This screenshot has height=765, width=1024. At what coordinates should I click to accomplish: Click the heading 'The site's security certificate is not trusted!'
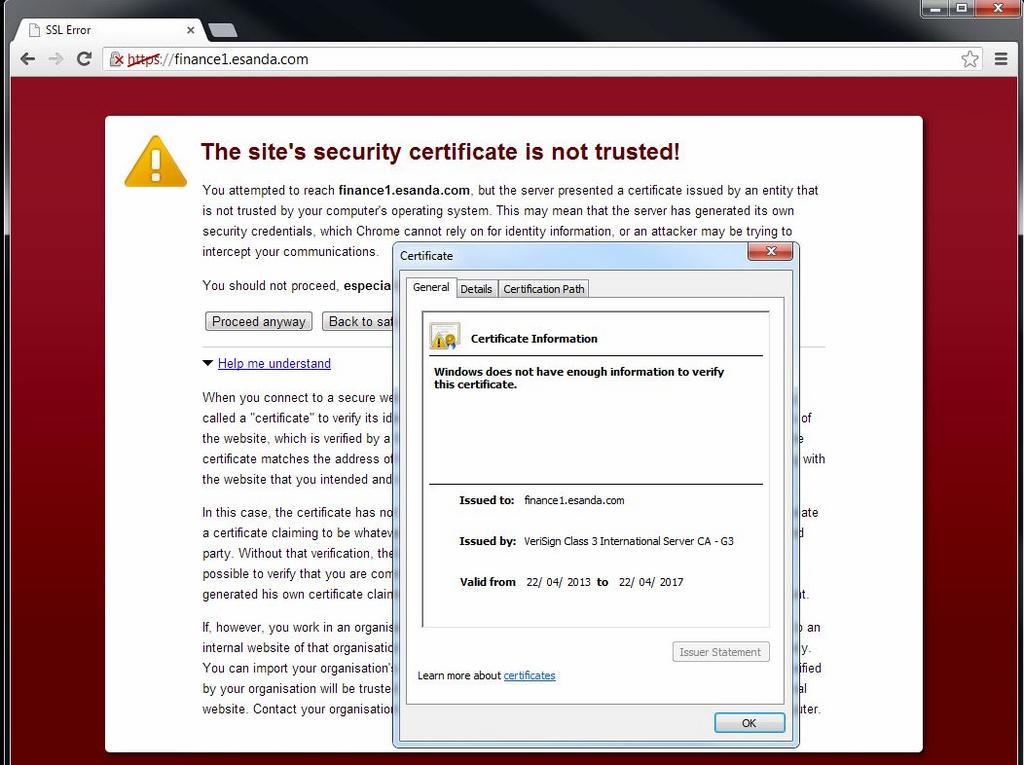pos(440,152)
